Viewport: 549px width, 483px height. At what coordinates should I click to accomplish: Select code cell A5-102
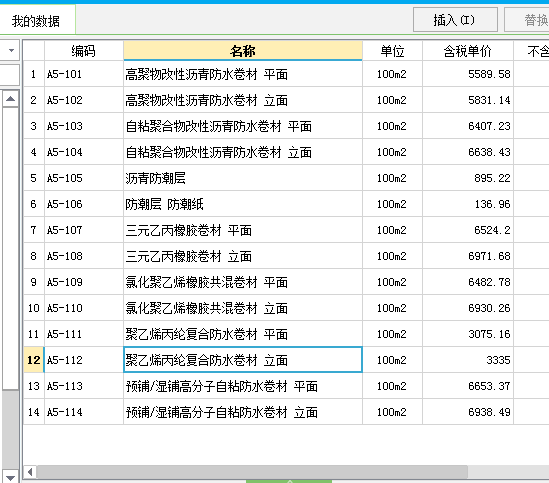click(x=84, y=100)
